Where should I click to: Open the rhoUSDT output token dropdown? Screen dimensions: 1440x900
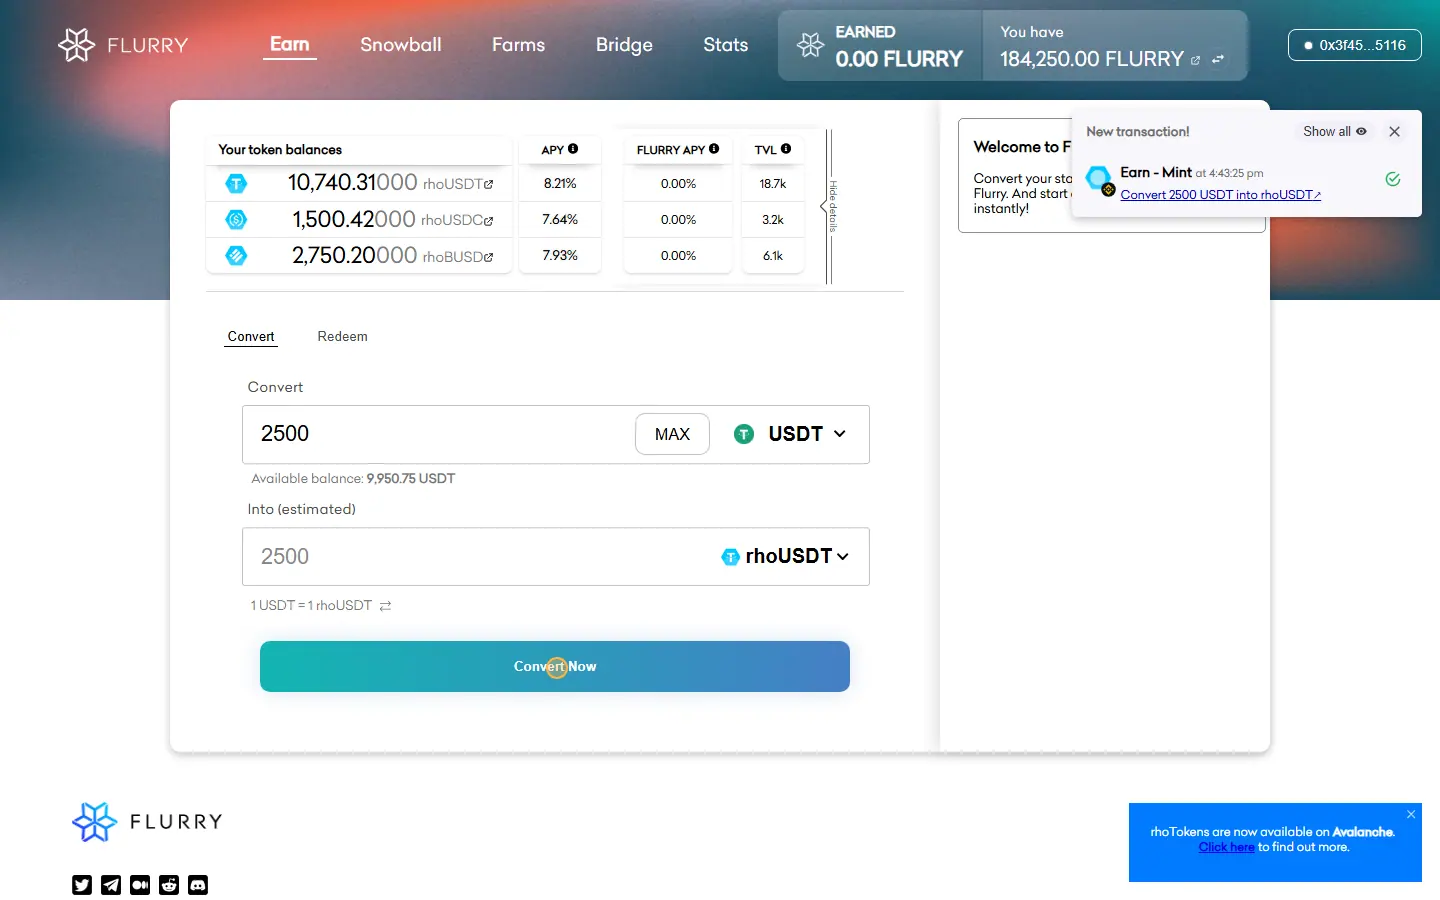click(x=785, y=556)
